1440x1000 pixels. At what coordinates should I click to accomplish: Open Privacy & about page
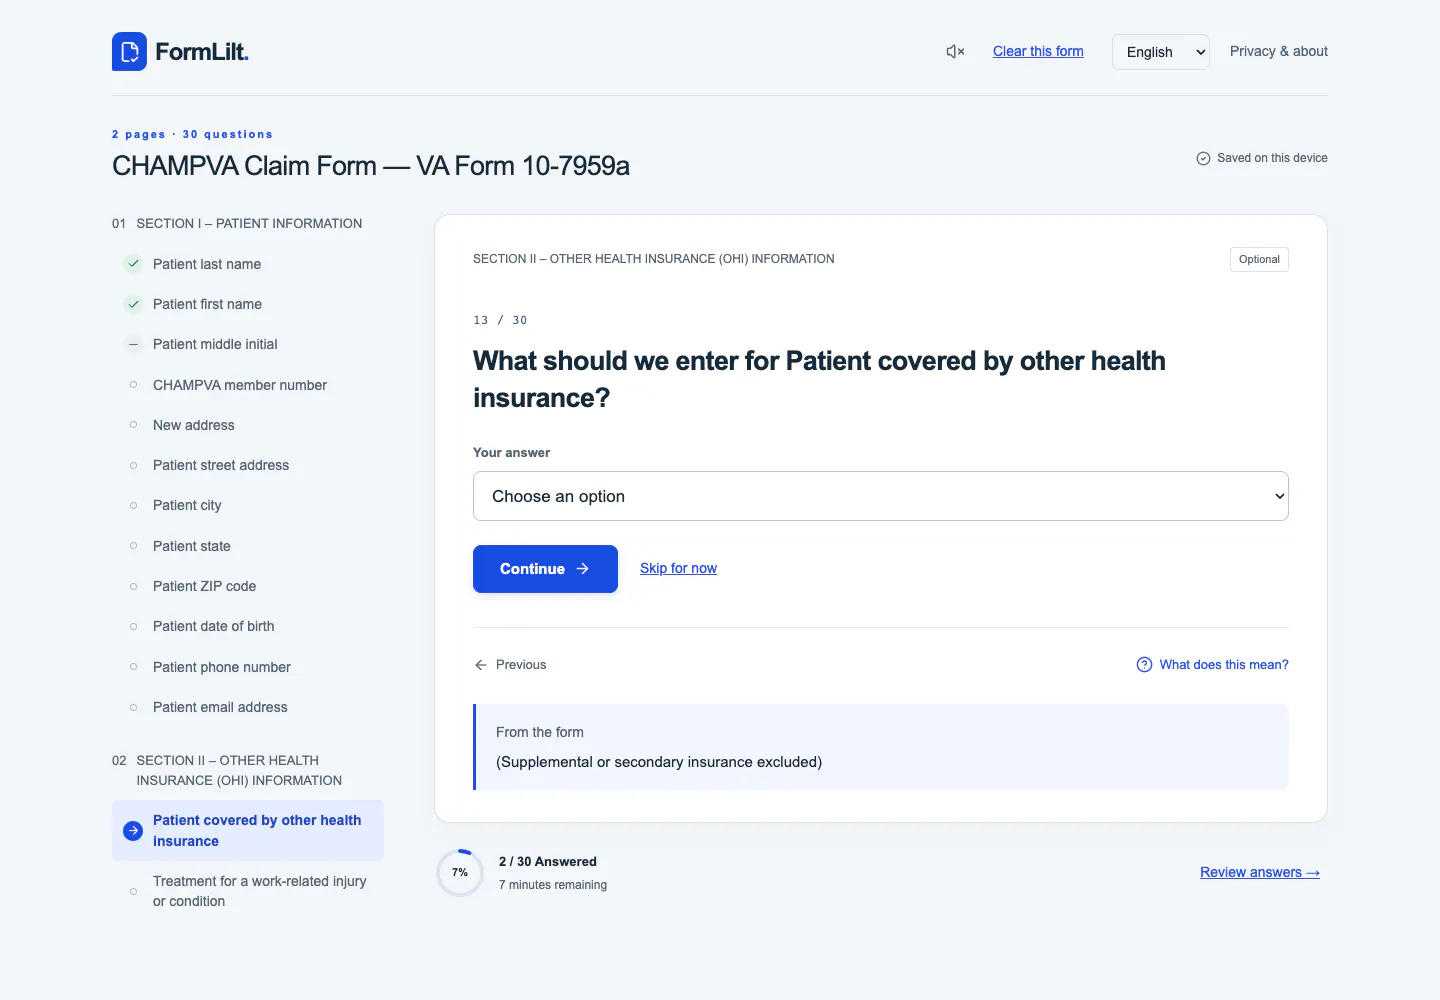[x=1279, y=51]
